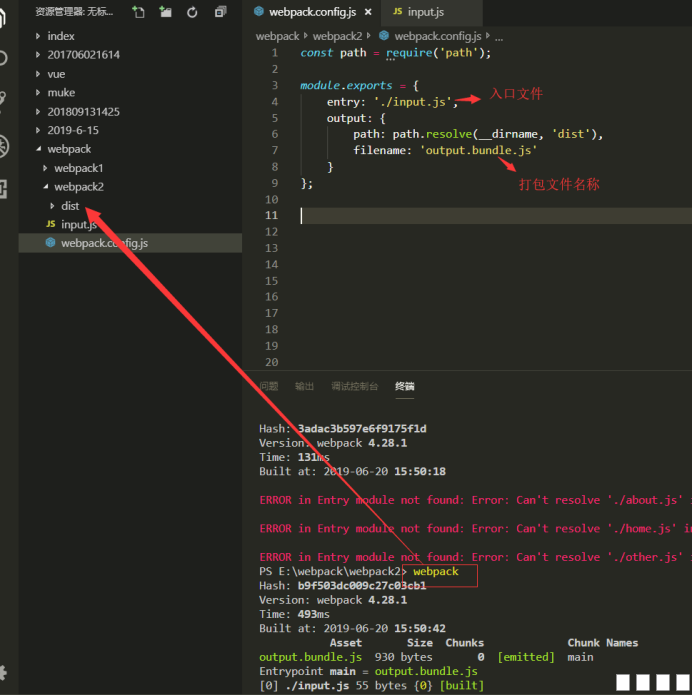Open the 问题 (Problems) panel tab

[269, 386]
